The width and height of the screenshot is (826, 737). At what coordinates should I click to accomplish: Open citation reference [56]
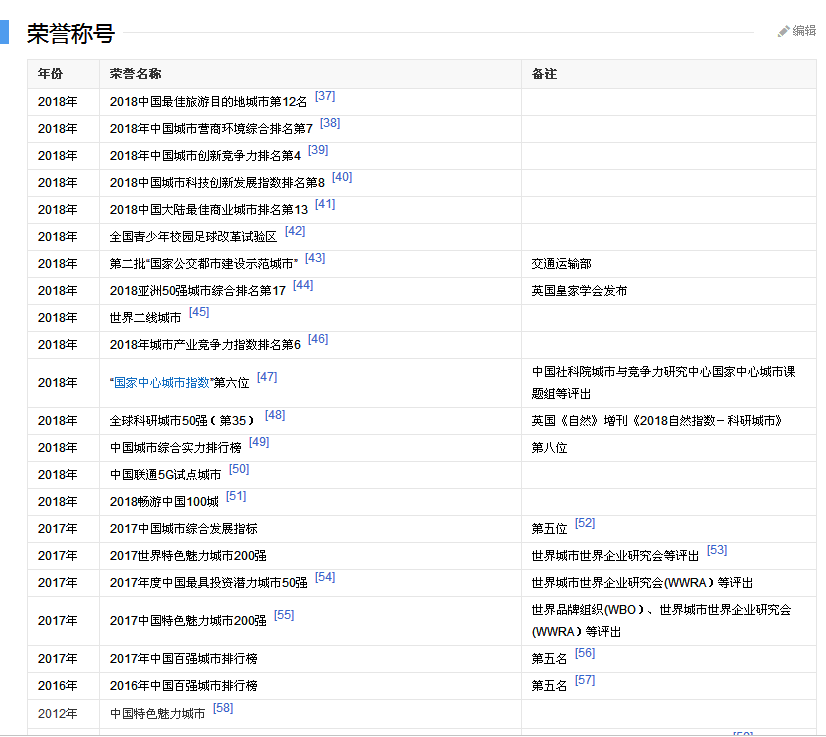tap(585, 653)
